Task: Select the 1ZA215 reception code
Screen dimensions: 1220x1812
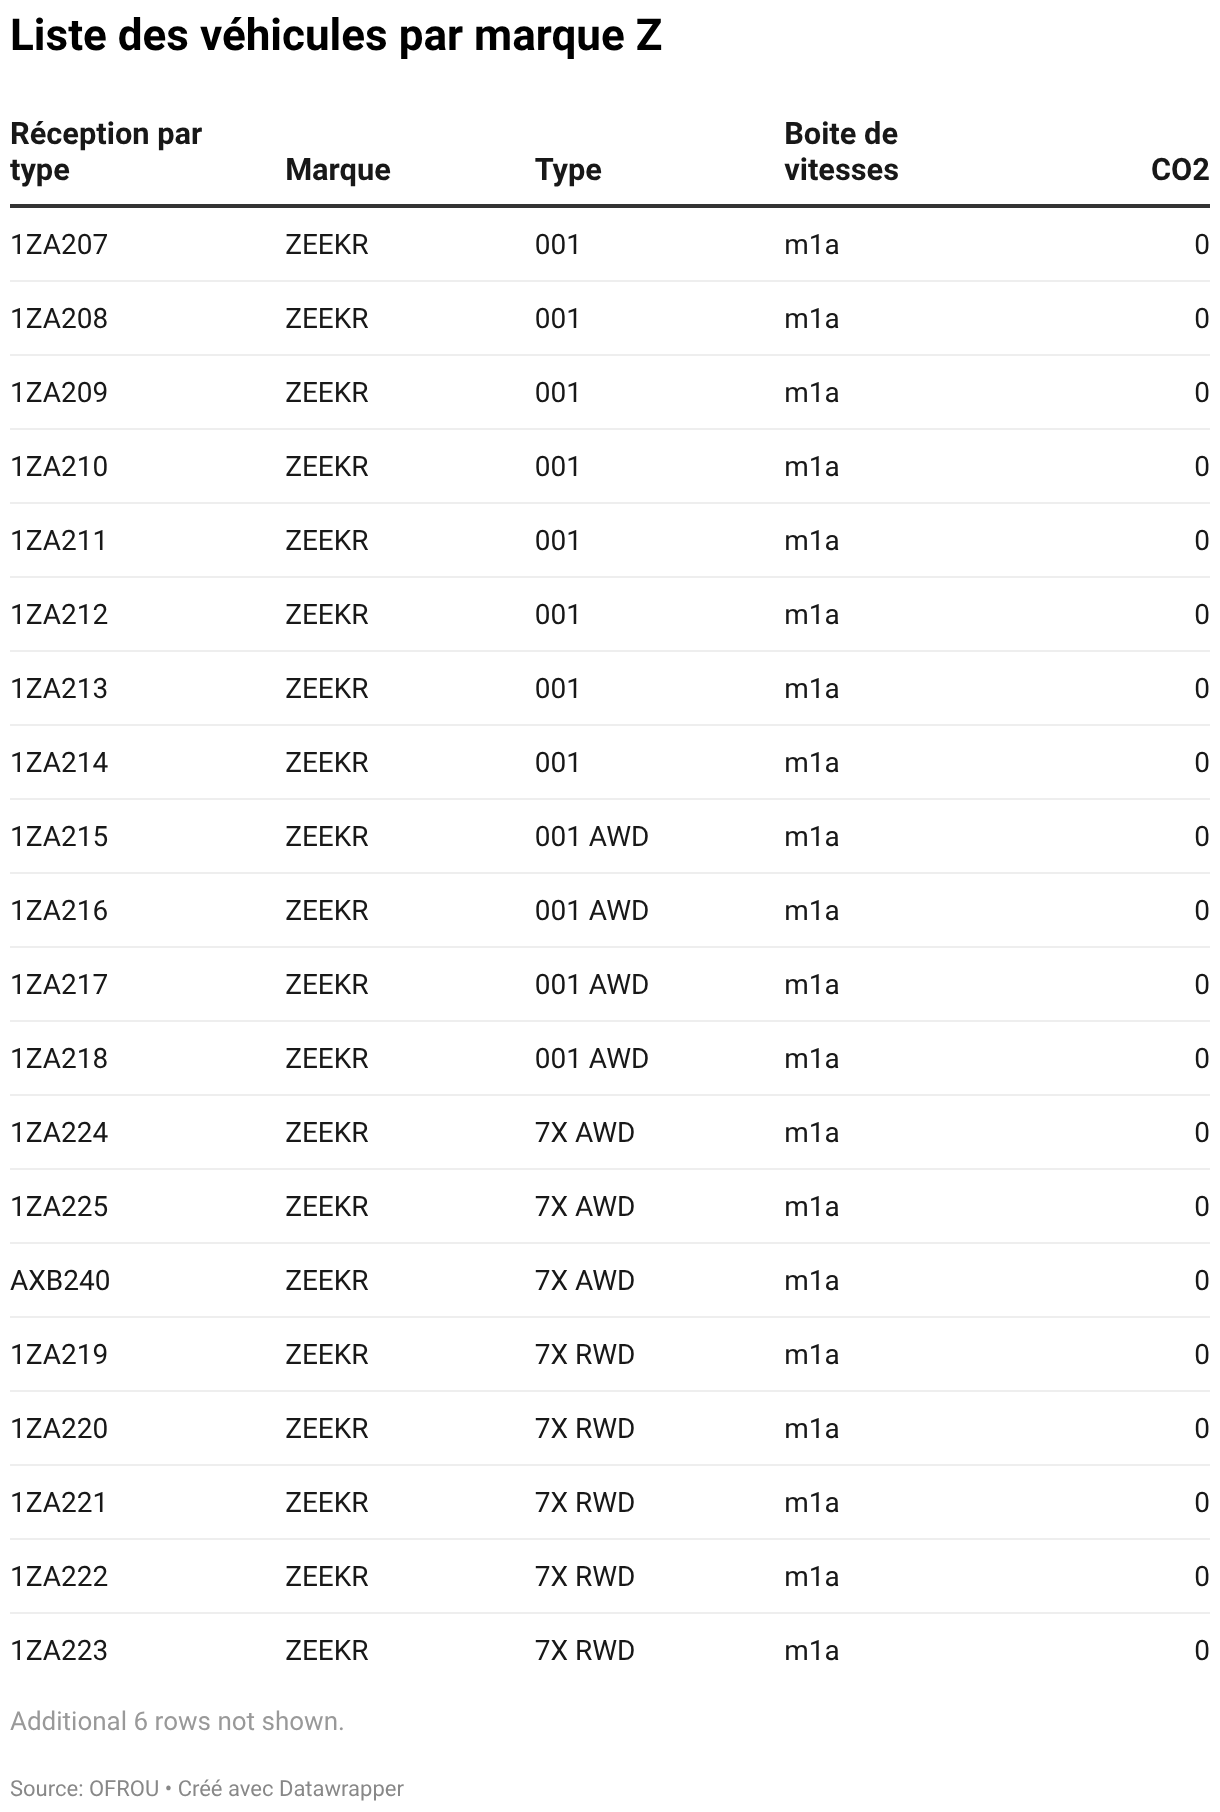Action: point(59,837)
